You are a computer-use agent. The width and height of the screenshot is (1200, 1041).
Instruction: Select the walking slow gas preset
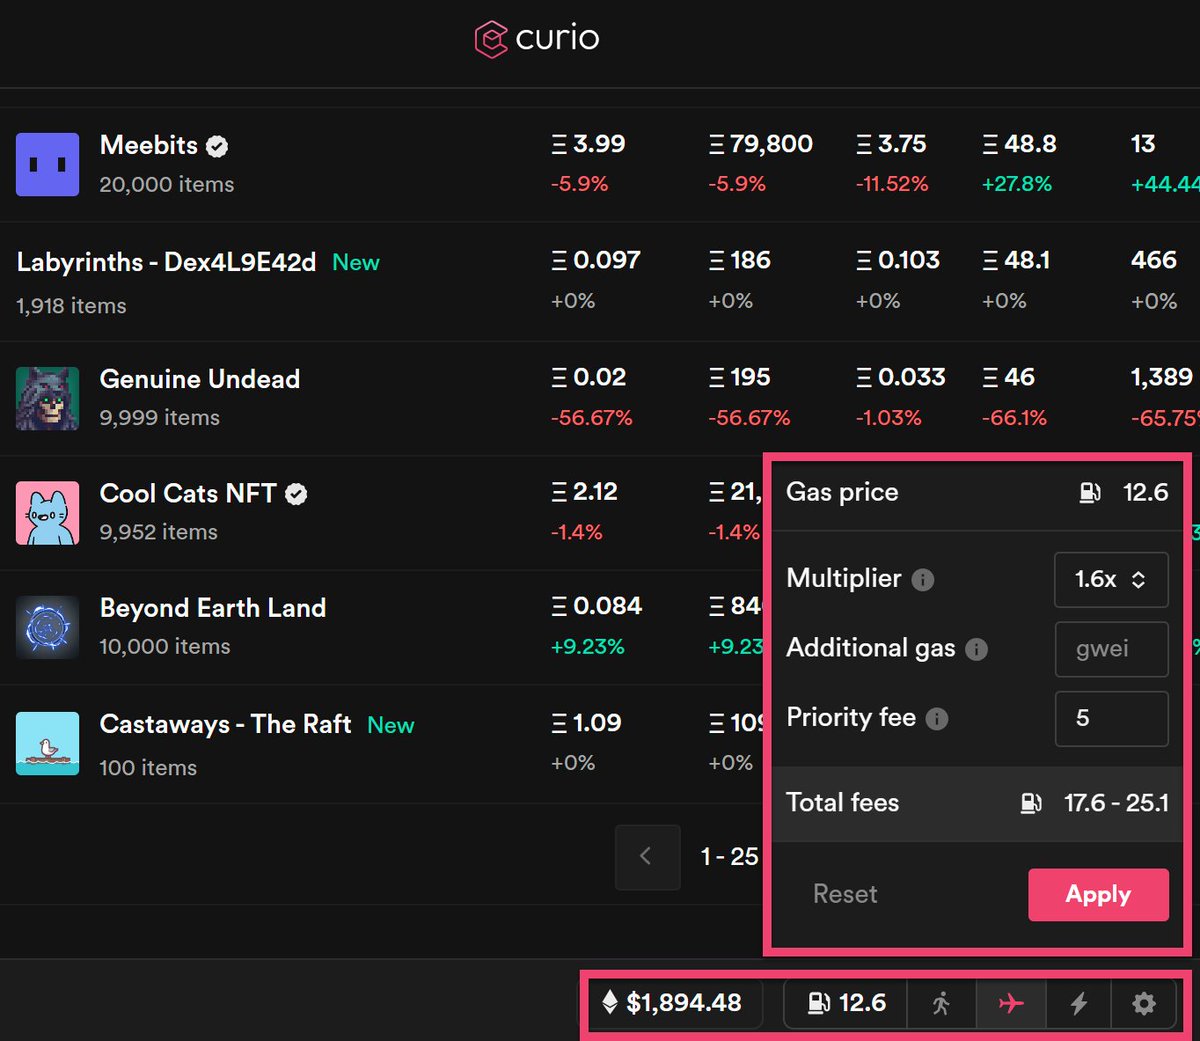pyautogui.click(x=941, y=1003)
